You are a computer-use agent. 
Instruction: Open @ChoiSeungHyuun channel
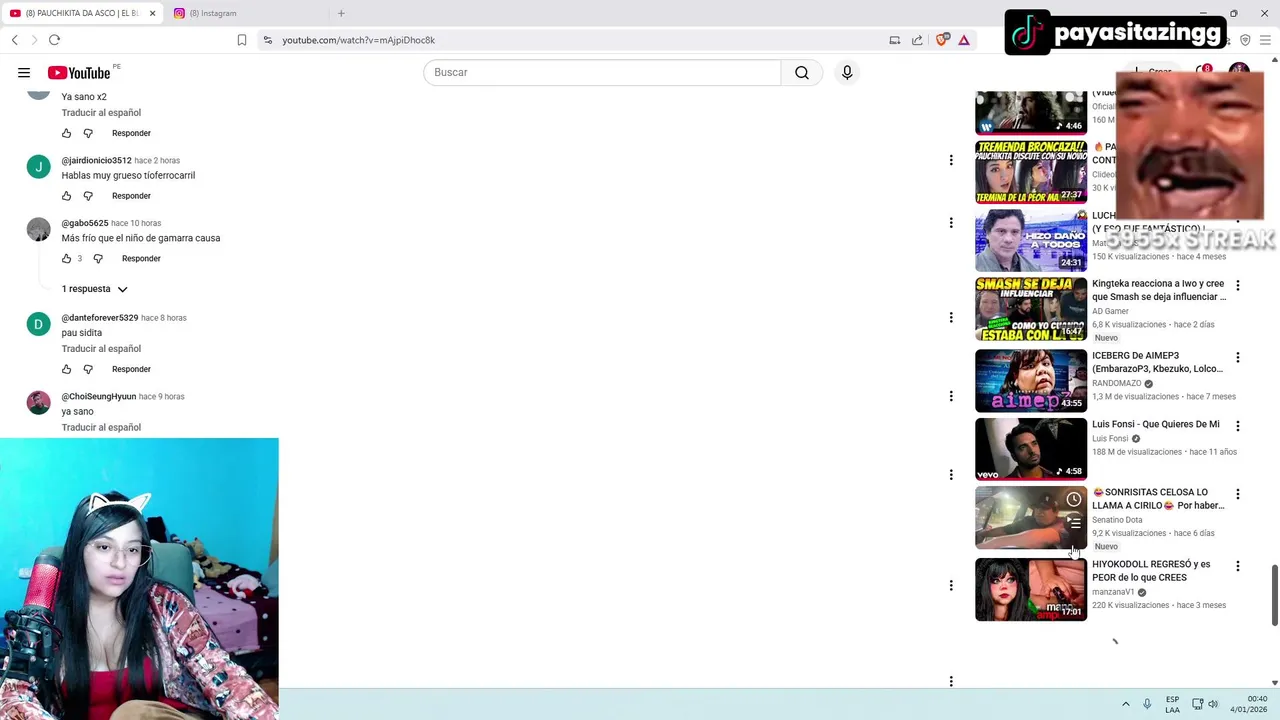(x=99, y=396)
